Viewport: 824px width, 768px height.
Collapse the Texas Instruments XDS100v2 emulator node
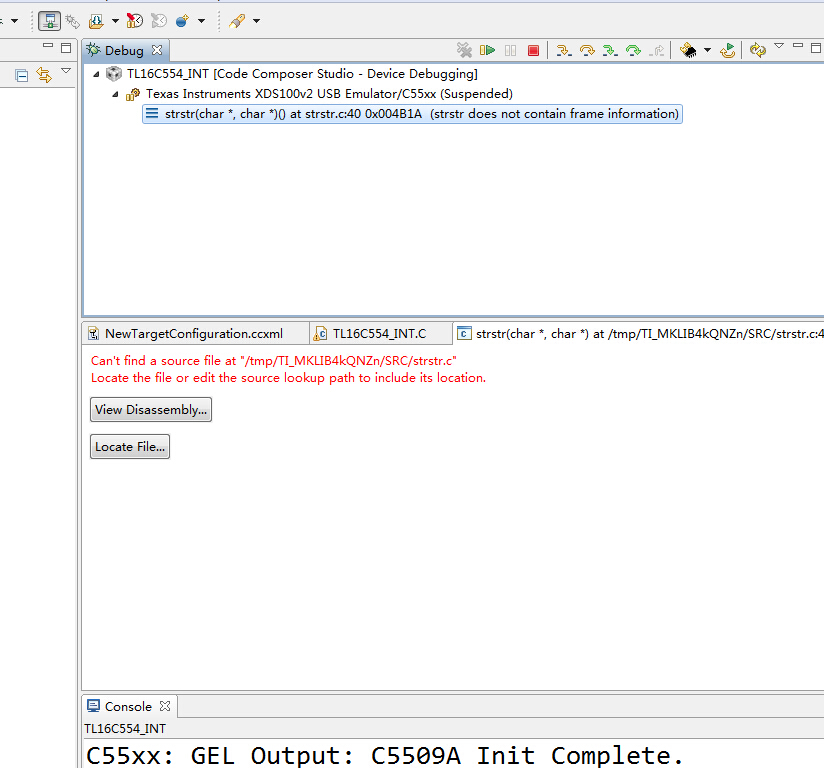115,94
